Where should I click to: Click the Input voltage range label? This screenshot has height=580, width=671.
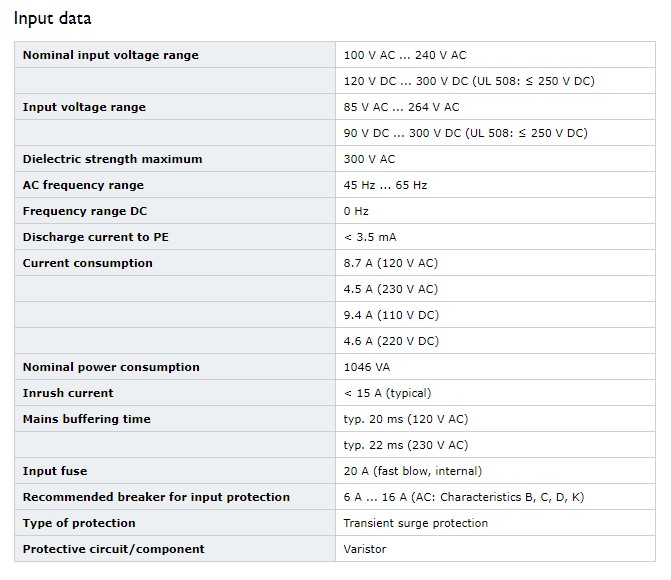point(84,107)
